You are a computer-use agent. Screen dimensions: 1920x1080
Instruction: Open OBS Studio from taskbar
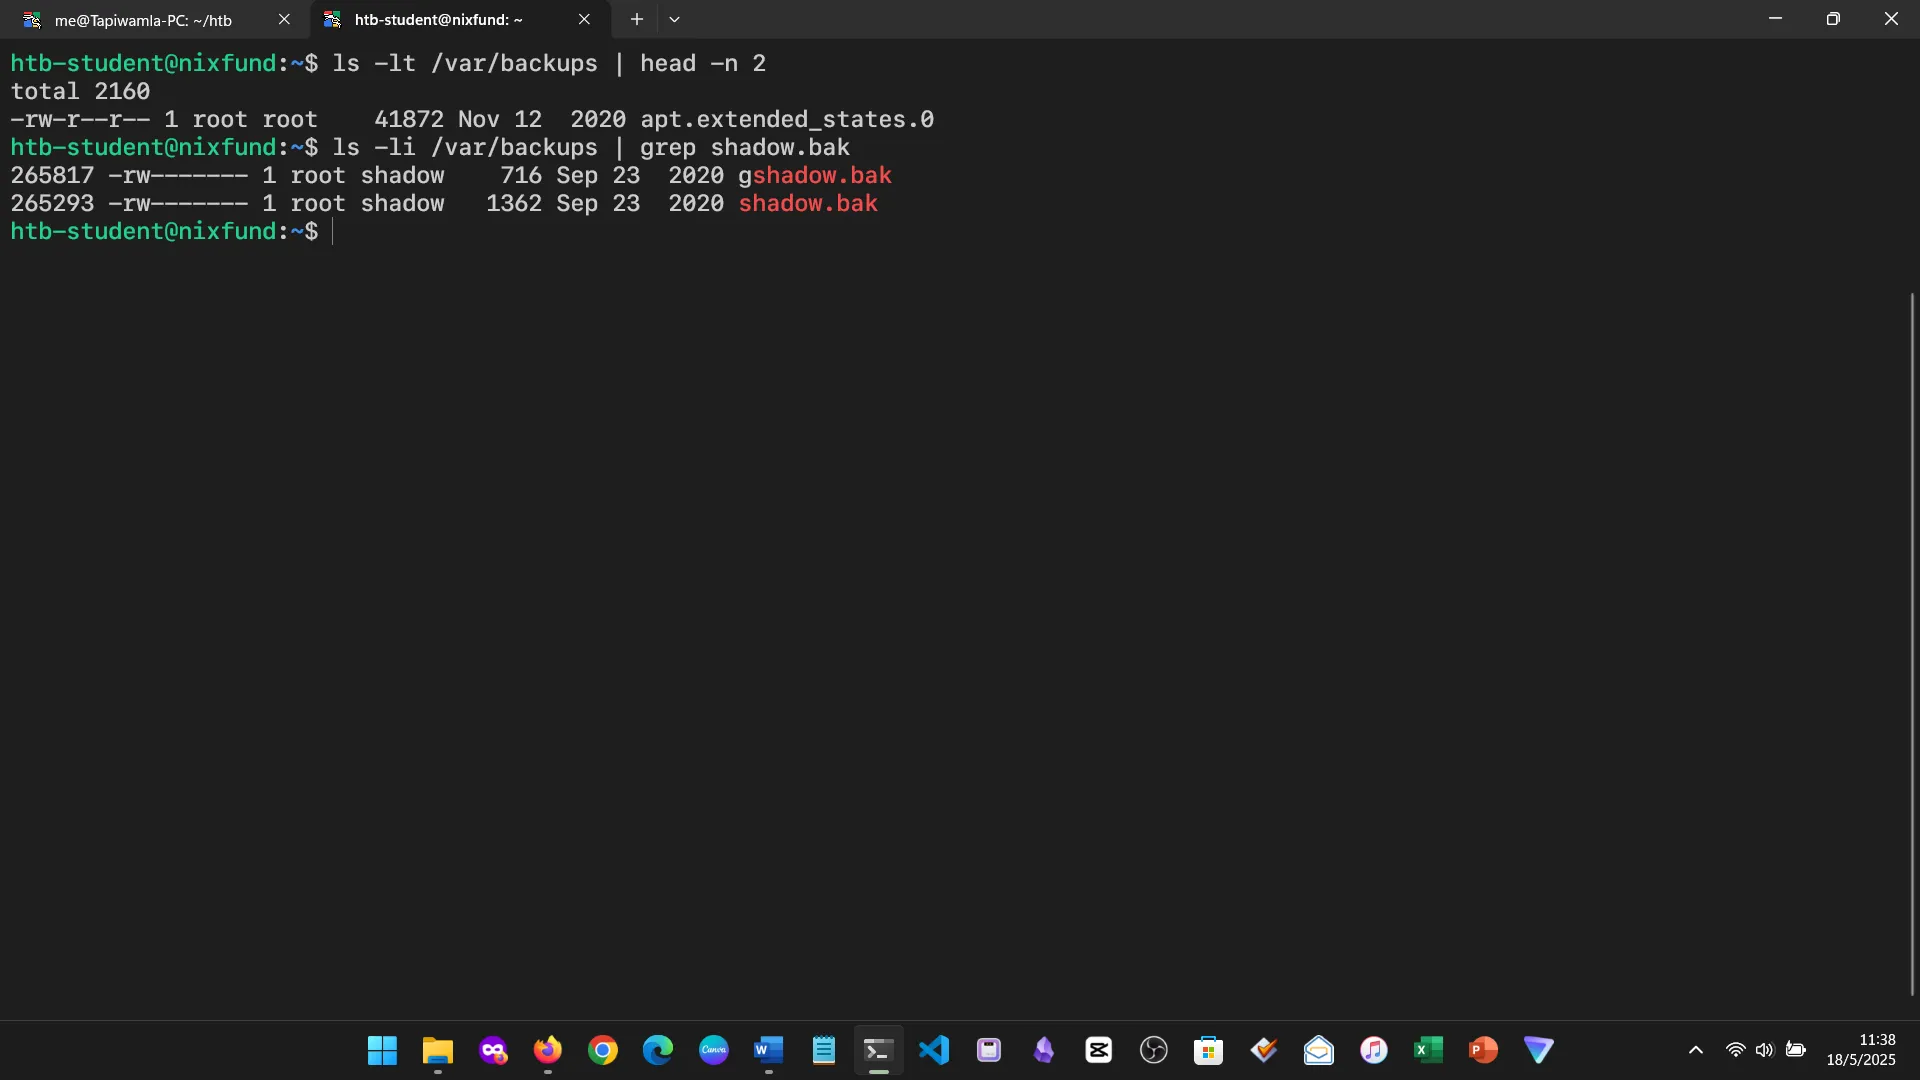pyautogui.click(x=1153, y=1050)
